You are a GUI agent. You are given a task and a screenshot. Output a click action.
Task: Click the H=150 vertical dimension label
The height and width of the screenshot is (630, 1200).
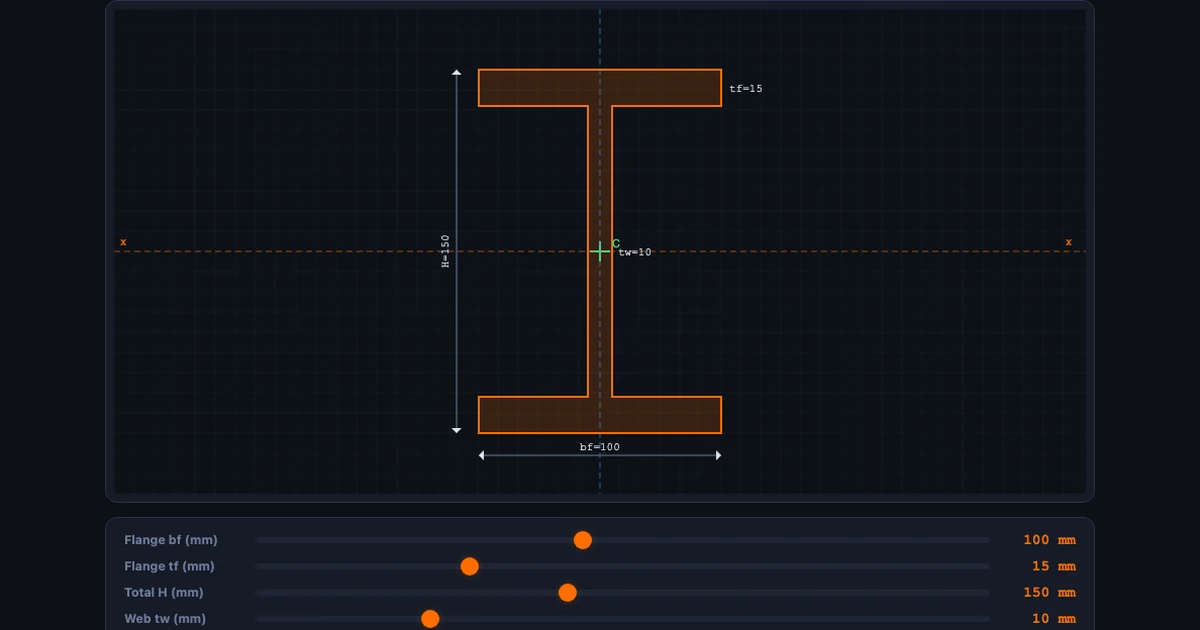coord(446,251)
